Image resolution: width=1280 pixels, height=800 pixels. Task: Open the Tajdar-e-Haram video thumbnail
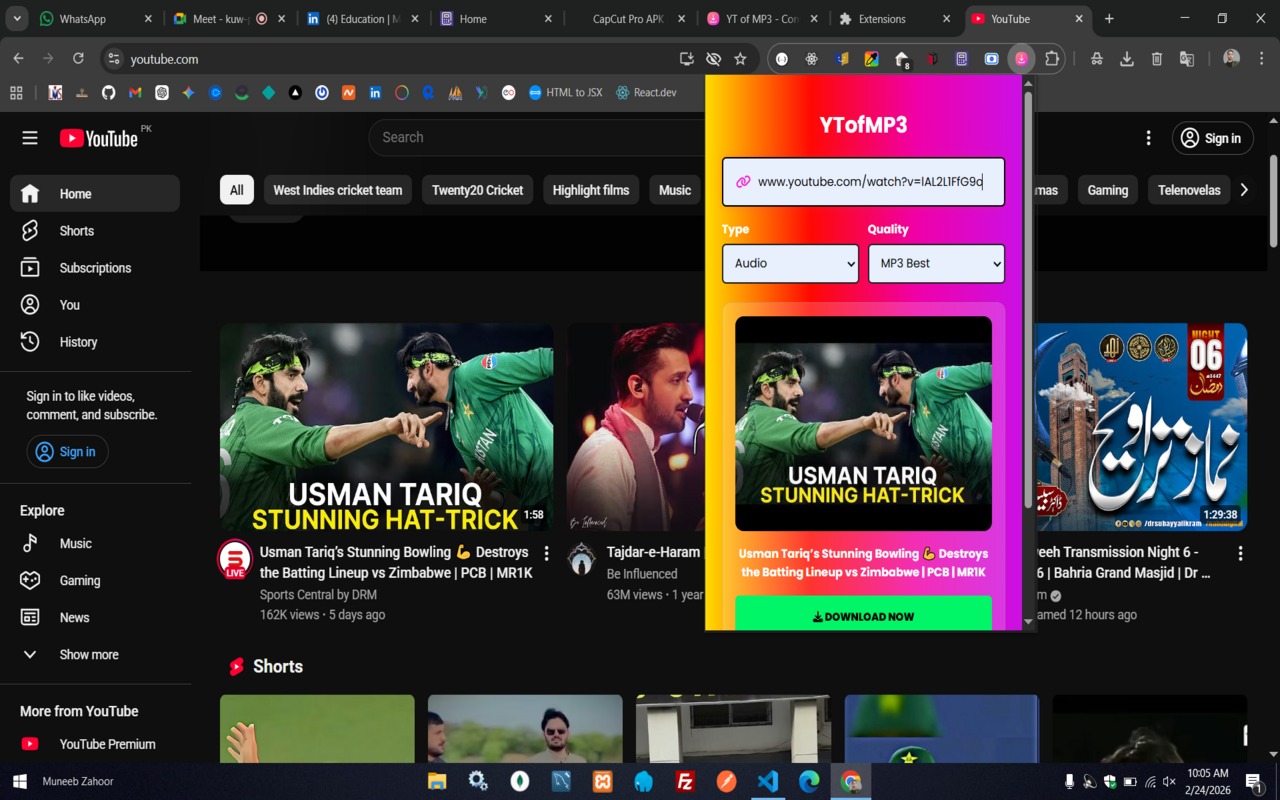636,427
